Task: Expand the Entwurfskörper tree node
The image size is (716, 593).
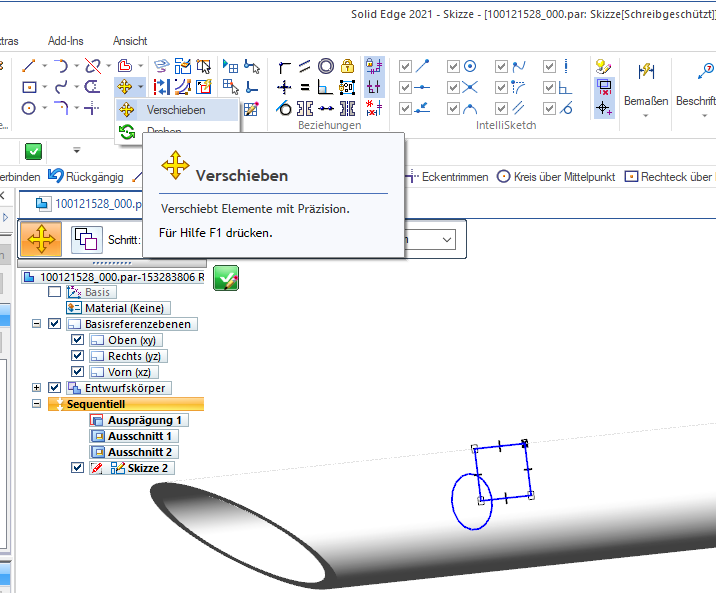Action: pyautogui.click(x=37, y=388)
